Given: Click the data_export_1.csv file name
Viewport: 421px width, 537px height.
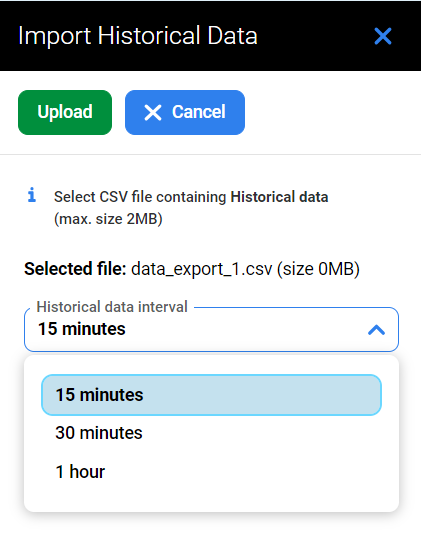Looking at the screenshot, I should [x=202, y=269].
